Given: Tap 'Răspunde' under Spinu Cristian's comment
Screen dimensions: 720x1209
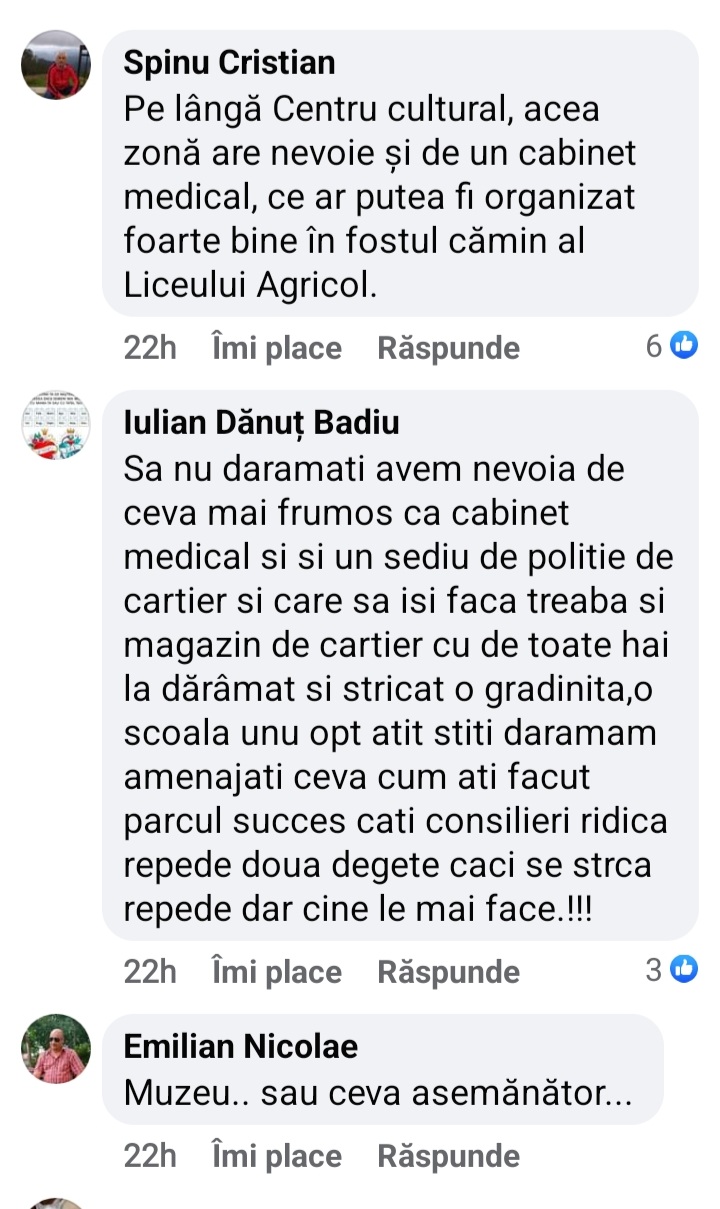Looking at the screenshot, I should (449, 348).
